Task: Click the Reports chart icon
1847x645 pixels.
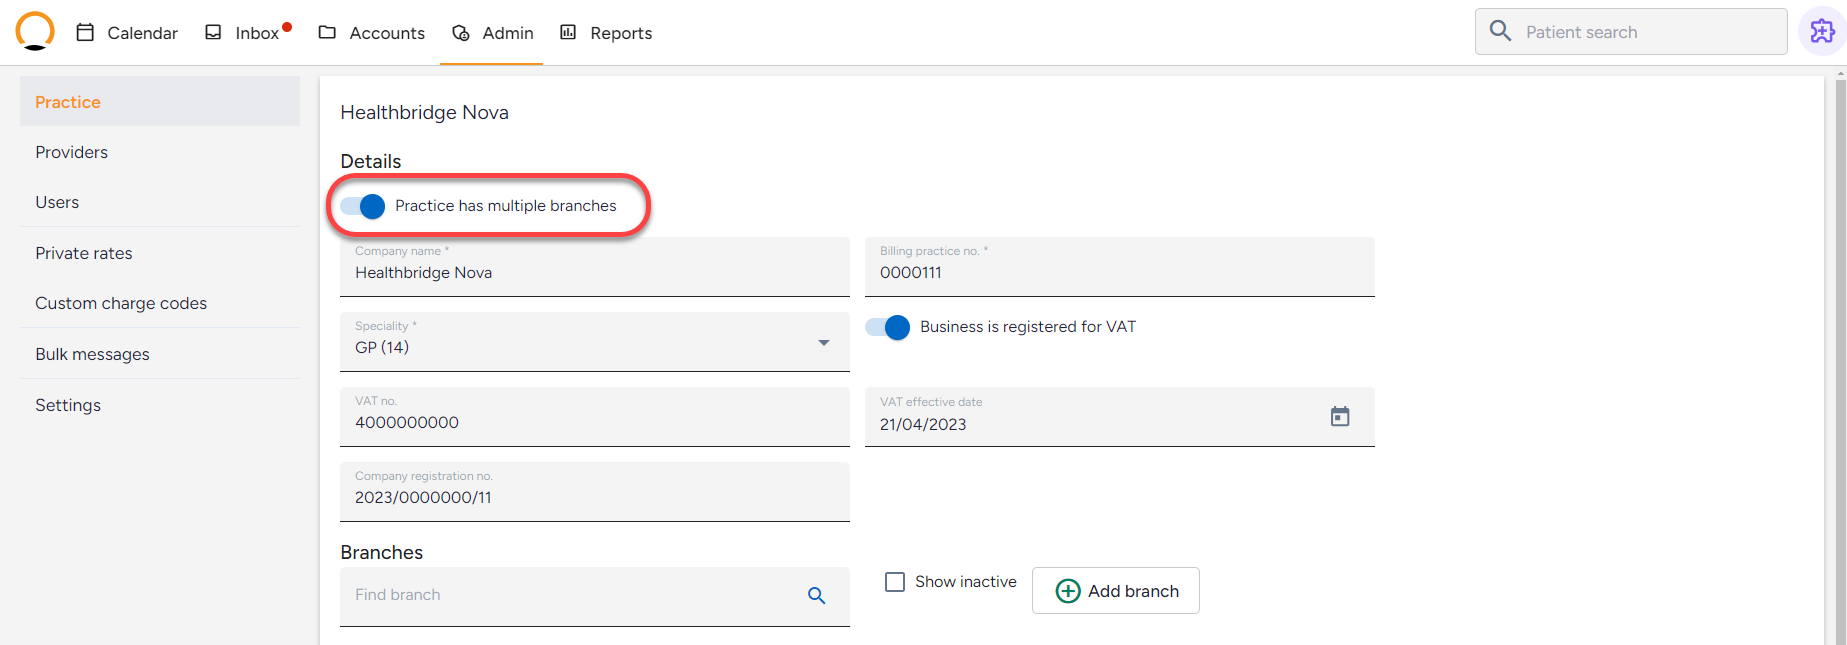Action: [x=568, y=32]
